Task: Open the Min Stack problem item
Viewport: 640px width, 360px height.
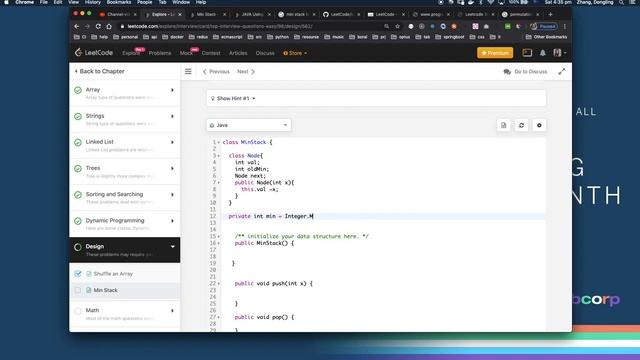Action: click(x=105, y=290)
